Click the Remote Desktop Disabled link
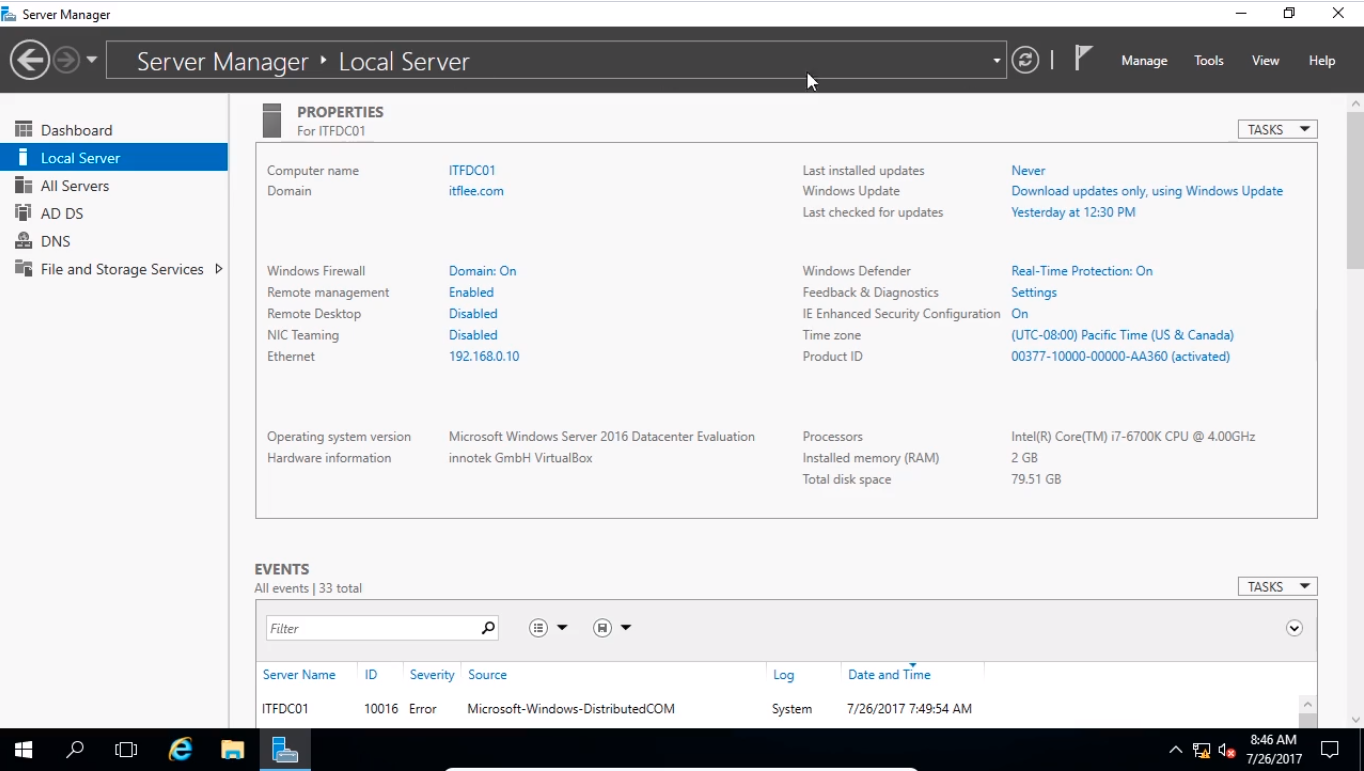 [473, 314]
